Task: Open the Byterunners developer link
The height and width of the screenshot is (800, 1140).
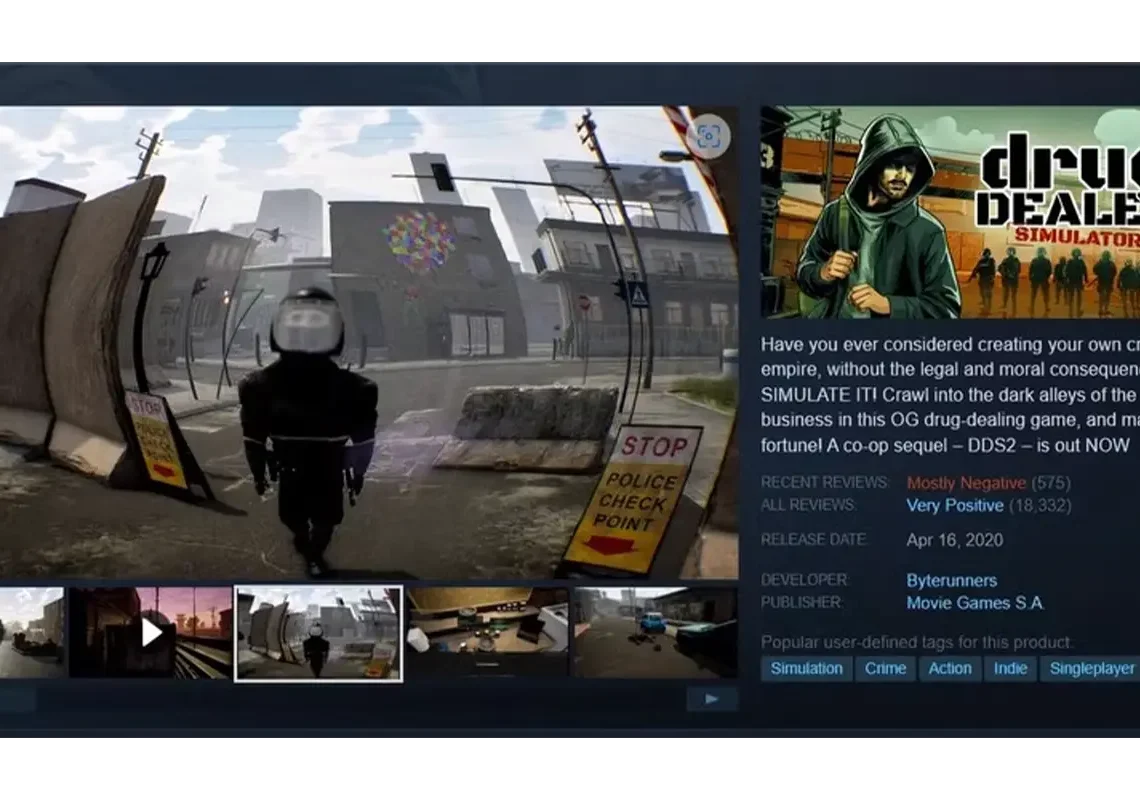Action: 951,580
